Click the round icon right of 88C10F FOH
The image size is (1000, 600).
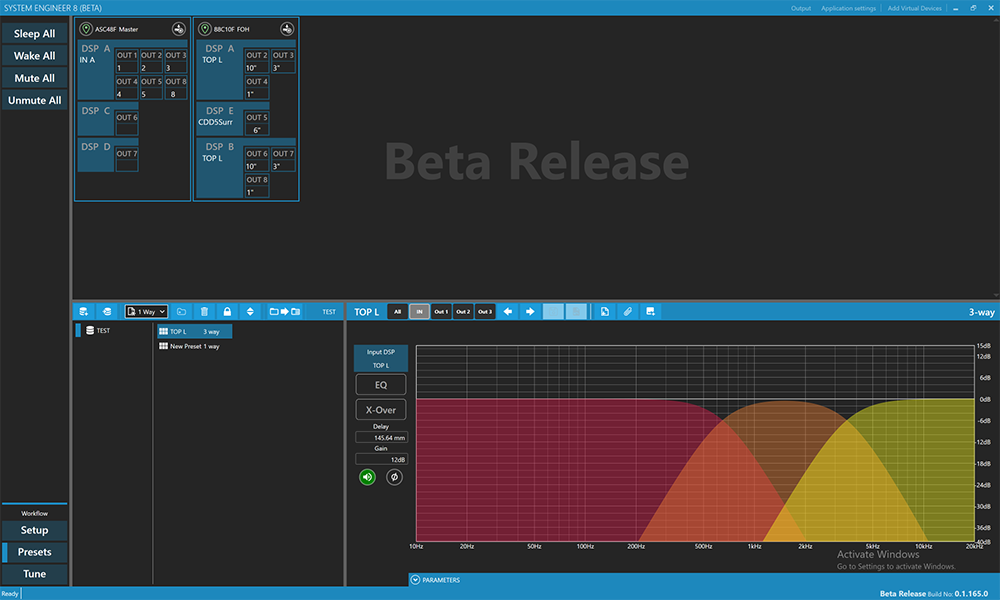(x=287, y=29)
